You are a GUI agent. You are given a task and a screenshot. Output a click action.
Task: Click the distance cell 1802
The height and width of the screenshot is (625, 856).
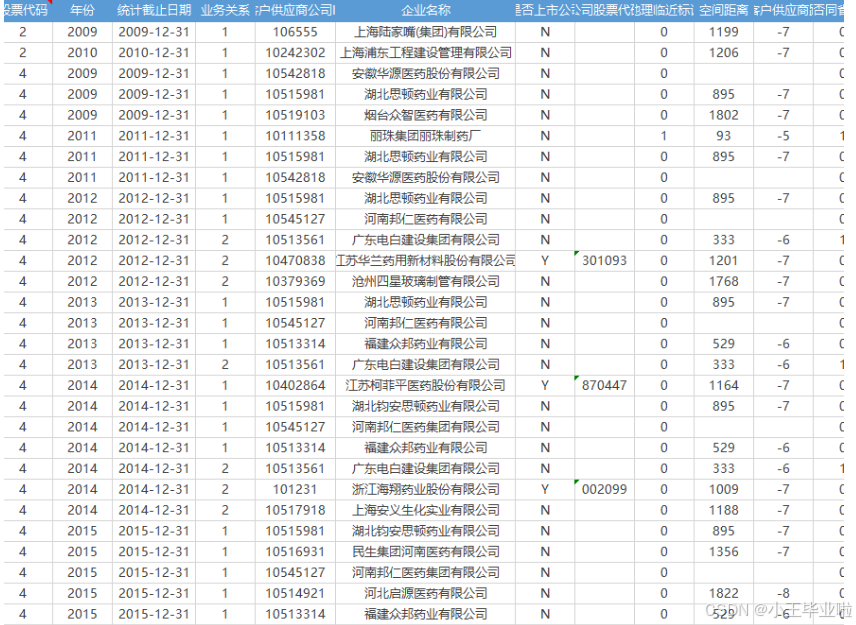point(723,115)
